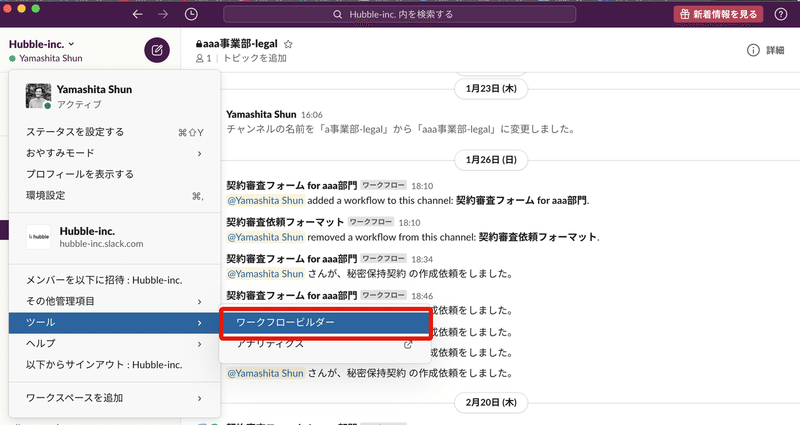Star the aaa事業部-legal channel

coord(288,44)
